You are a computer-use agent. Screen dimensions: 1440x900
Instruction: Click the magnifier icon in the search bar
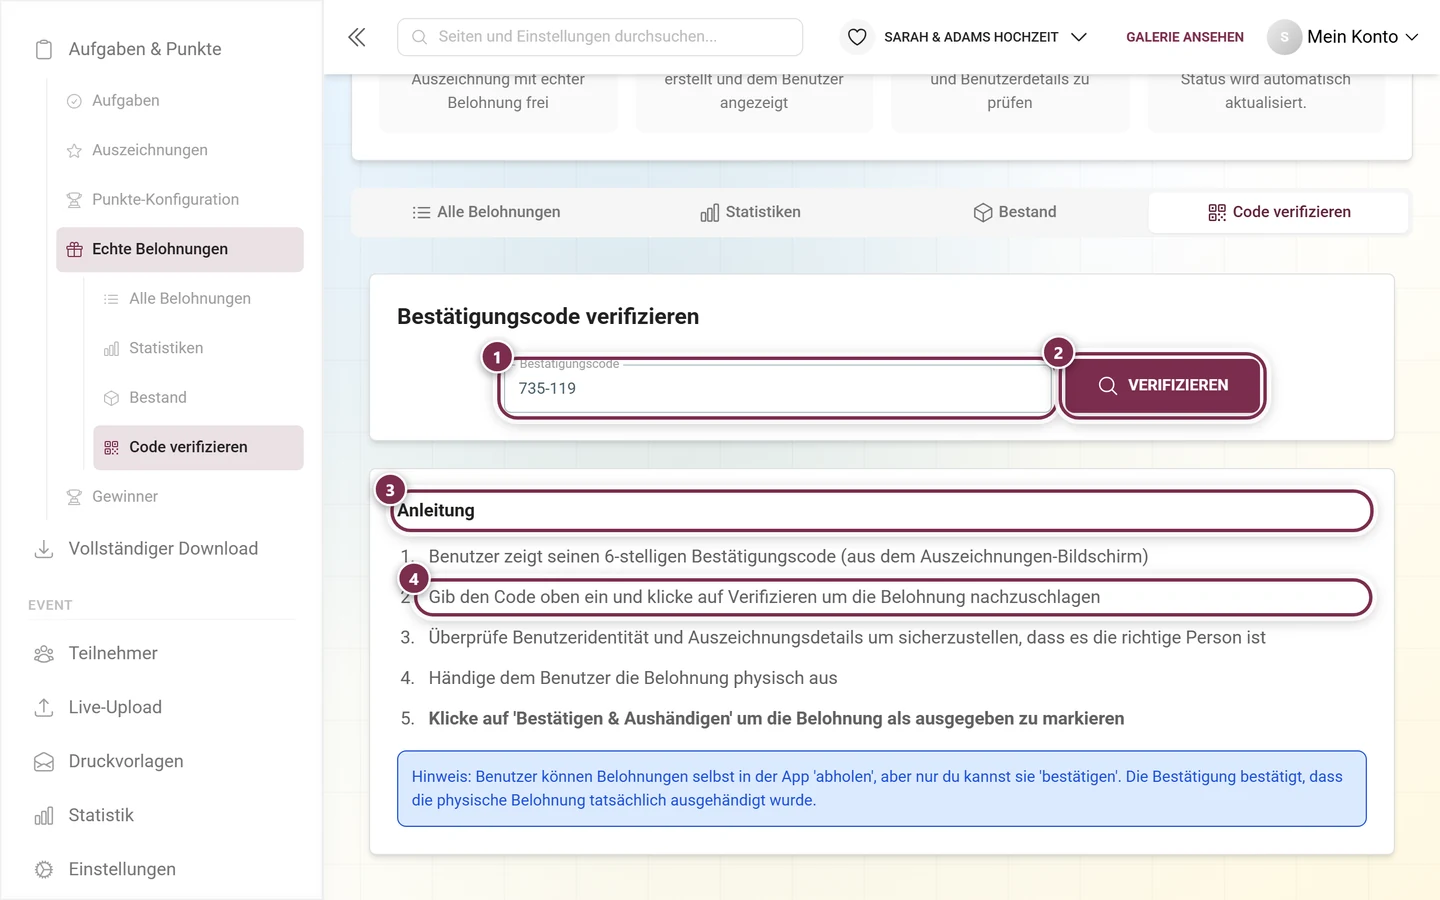419,37
